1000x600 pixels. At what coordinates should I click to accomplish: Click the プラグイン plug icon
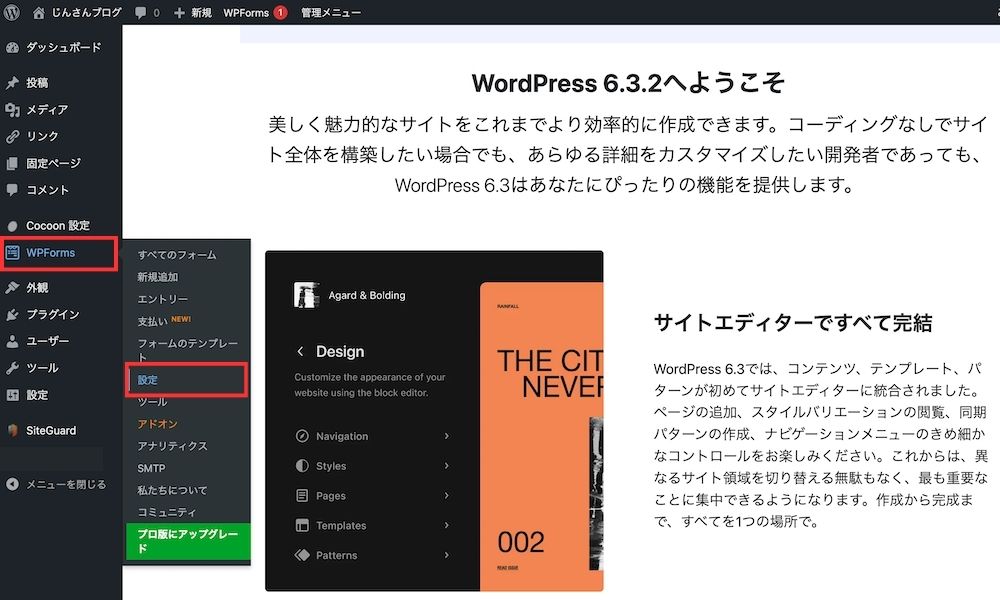[x=12, y=314]
